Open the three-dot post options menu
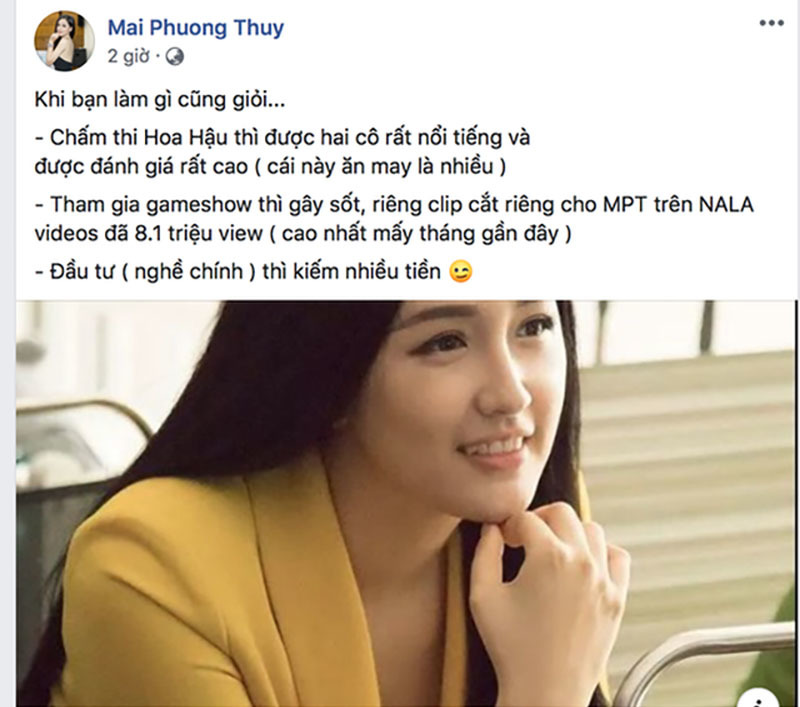 (x=771, y=23)
